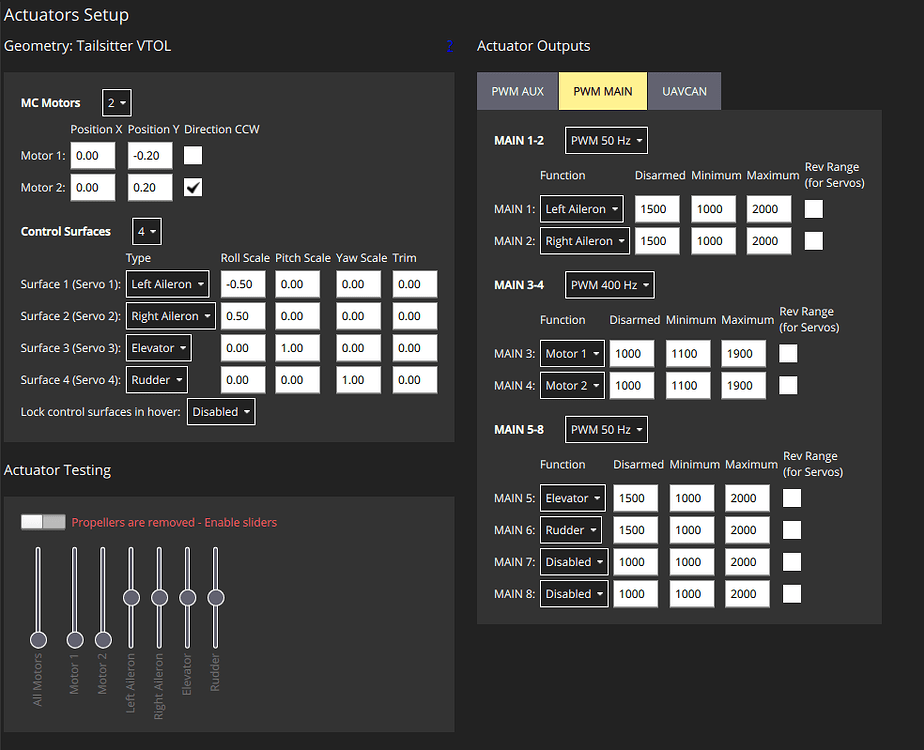Click MAIN 8 Disarmed value field
This screenshot has height=750, width=924.
(x=635, y=593)
